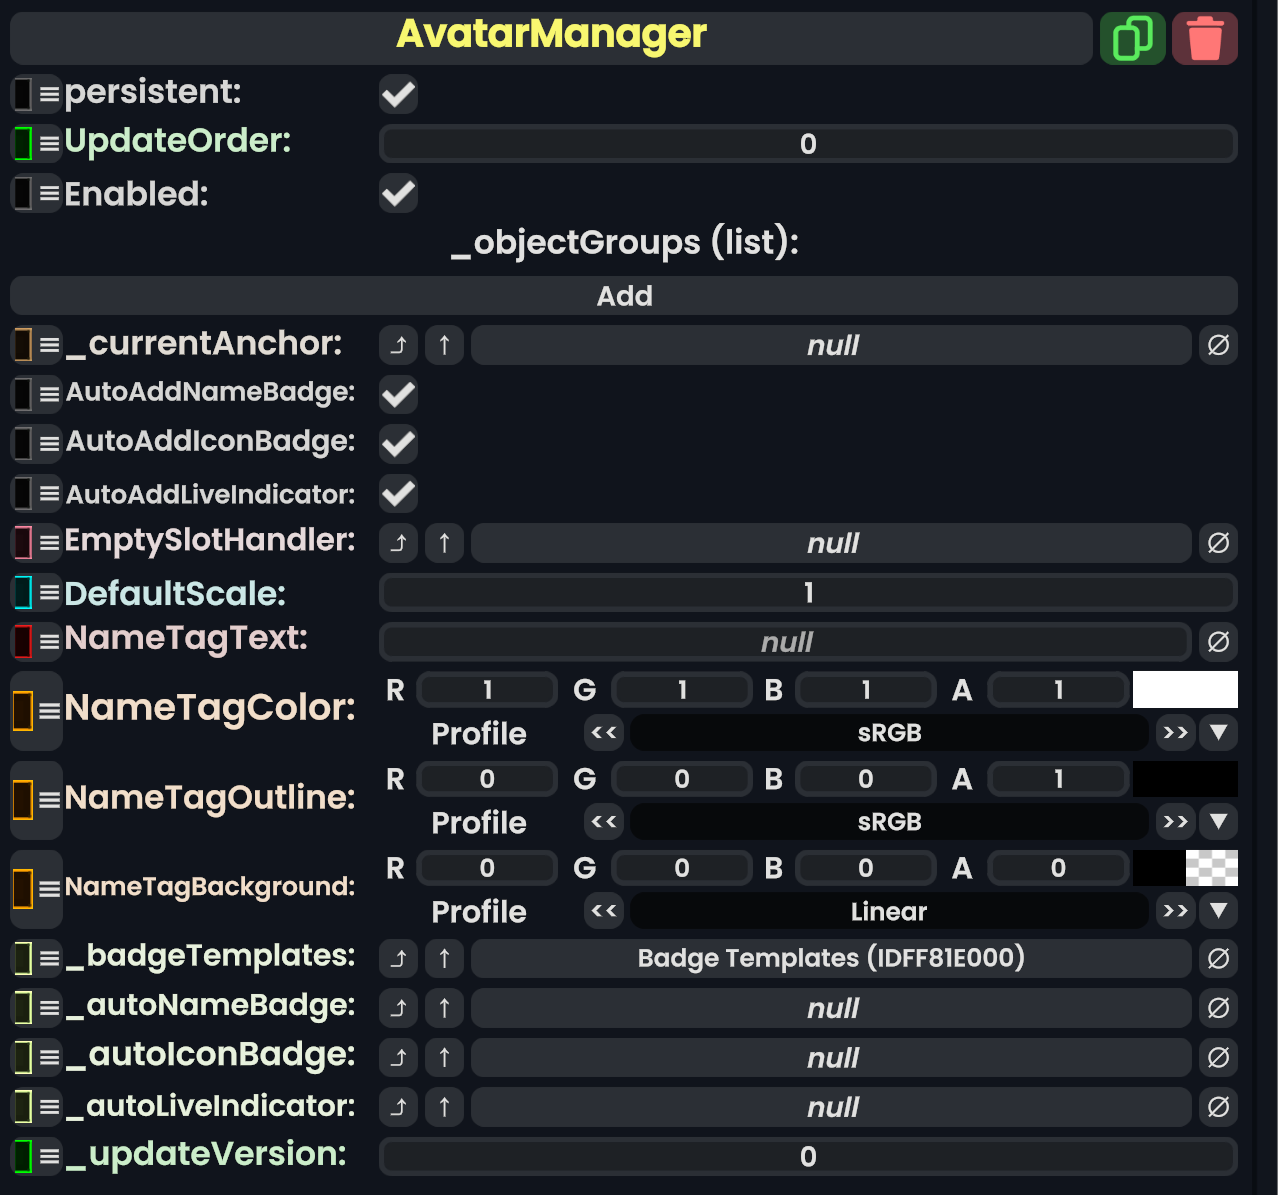Click the up arrow beside _badgeTemplates
The width and height of the screenshot is (1278, 1195).
pyautogui.click(x=444, y=959)
